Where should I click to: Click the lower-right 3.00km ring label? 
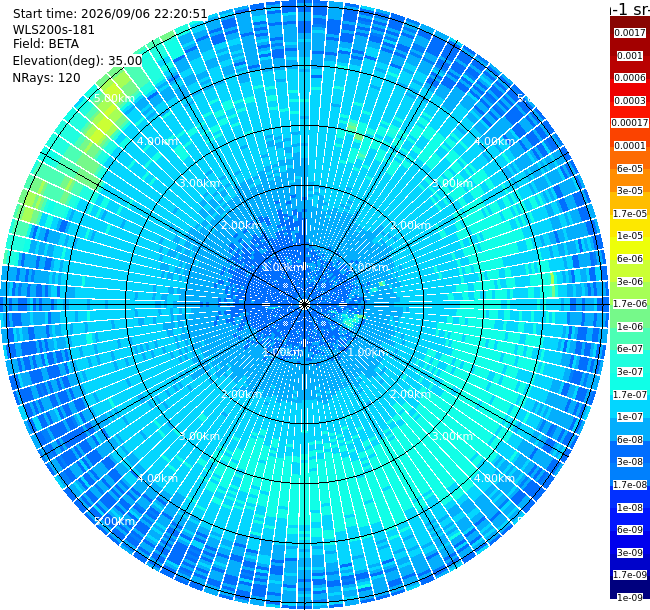tap(452, 436)
